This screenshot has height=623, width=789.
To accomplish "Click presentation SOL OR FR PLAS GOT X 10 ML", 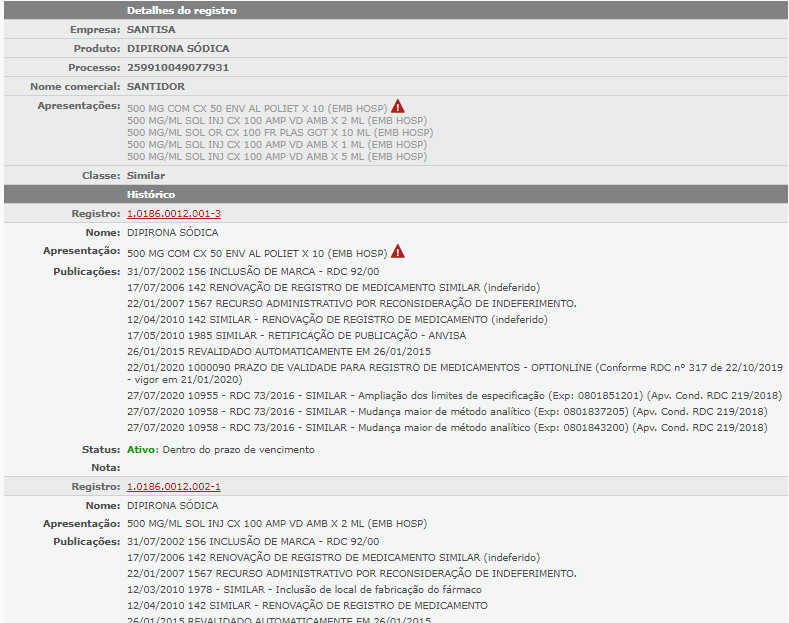I will (280, 133).
